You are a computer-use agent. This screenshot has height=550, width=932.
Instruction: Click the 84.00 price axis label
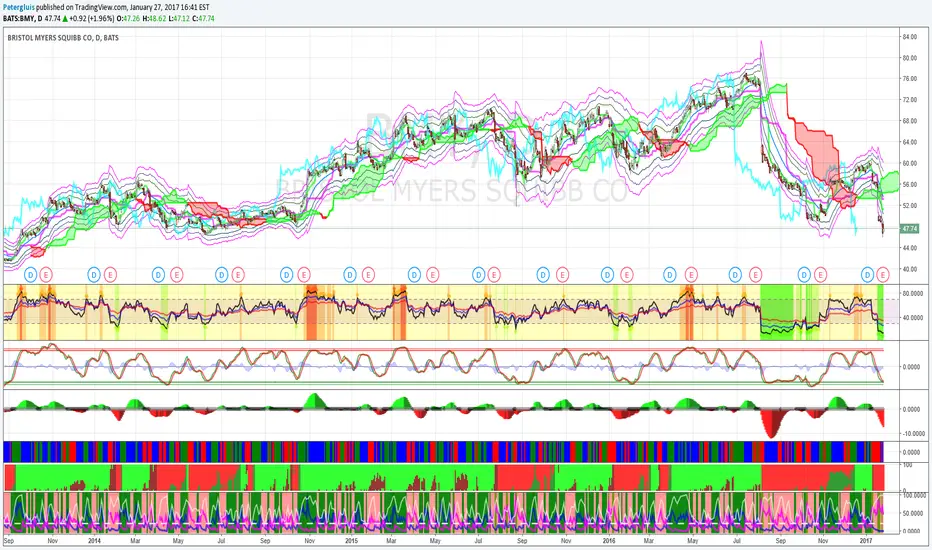[x=909, y=37]
